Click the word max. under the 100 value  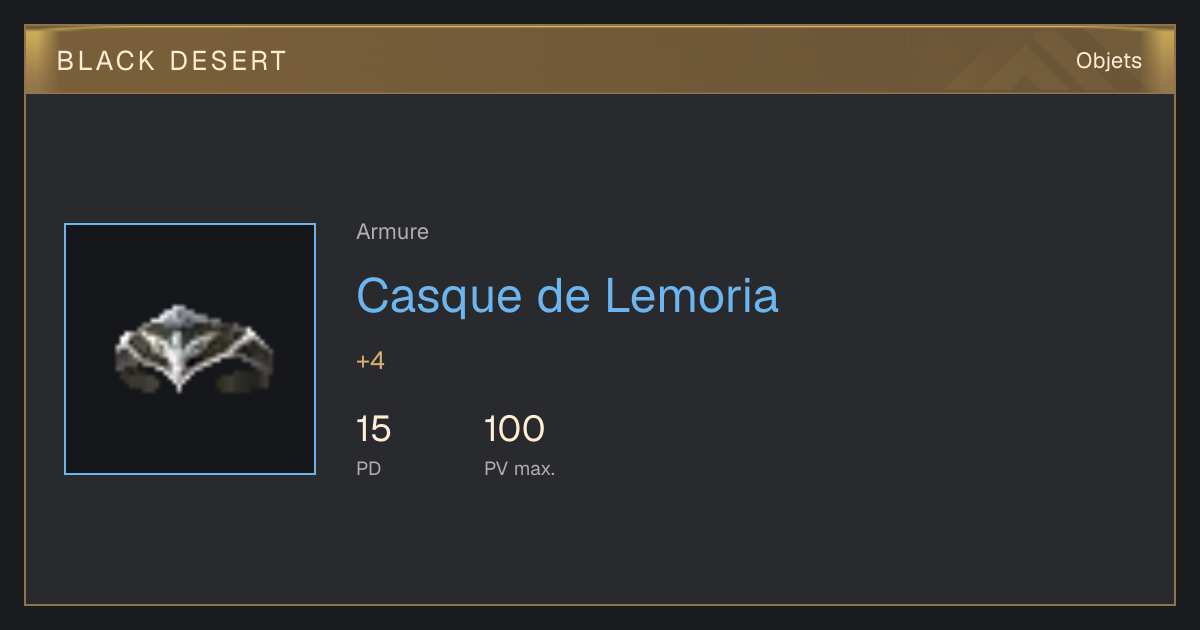point(535,468)
